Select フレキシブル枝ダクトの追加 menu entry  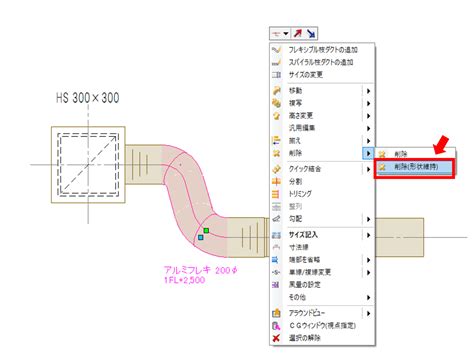pyautogui.click(x=322, y=50)
